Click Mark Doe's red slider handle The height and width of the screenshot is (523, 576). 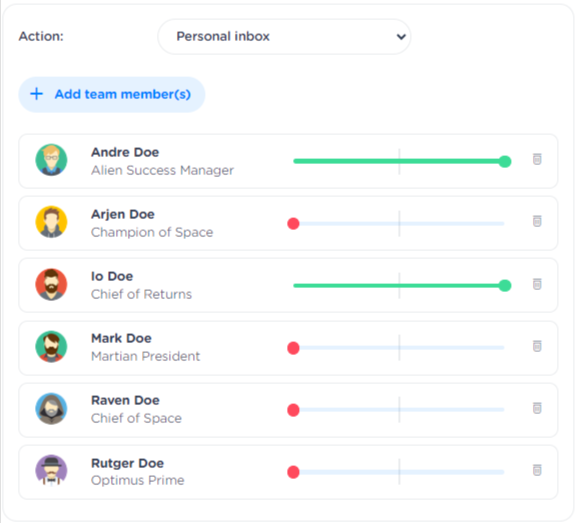(293, 347)
